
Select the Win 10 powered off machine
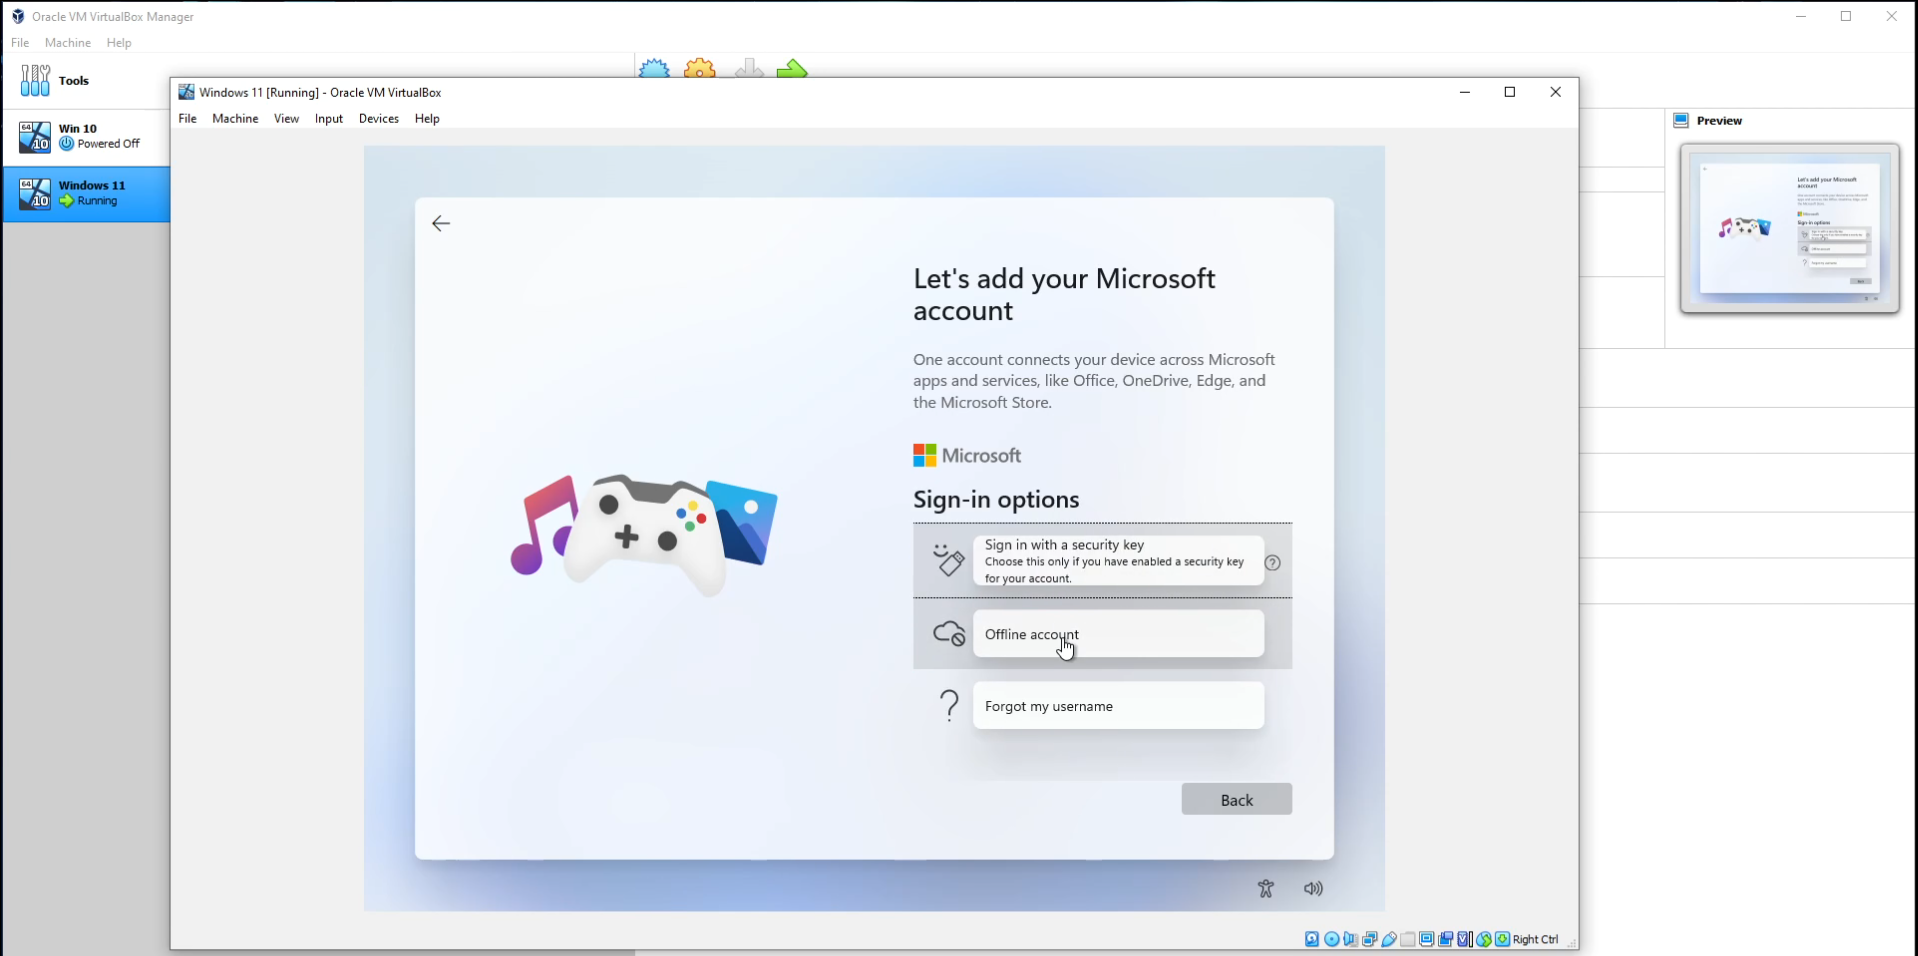click(x=86, y=137)
